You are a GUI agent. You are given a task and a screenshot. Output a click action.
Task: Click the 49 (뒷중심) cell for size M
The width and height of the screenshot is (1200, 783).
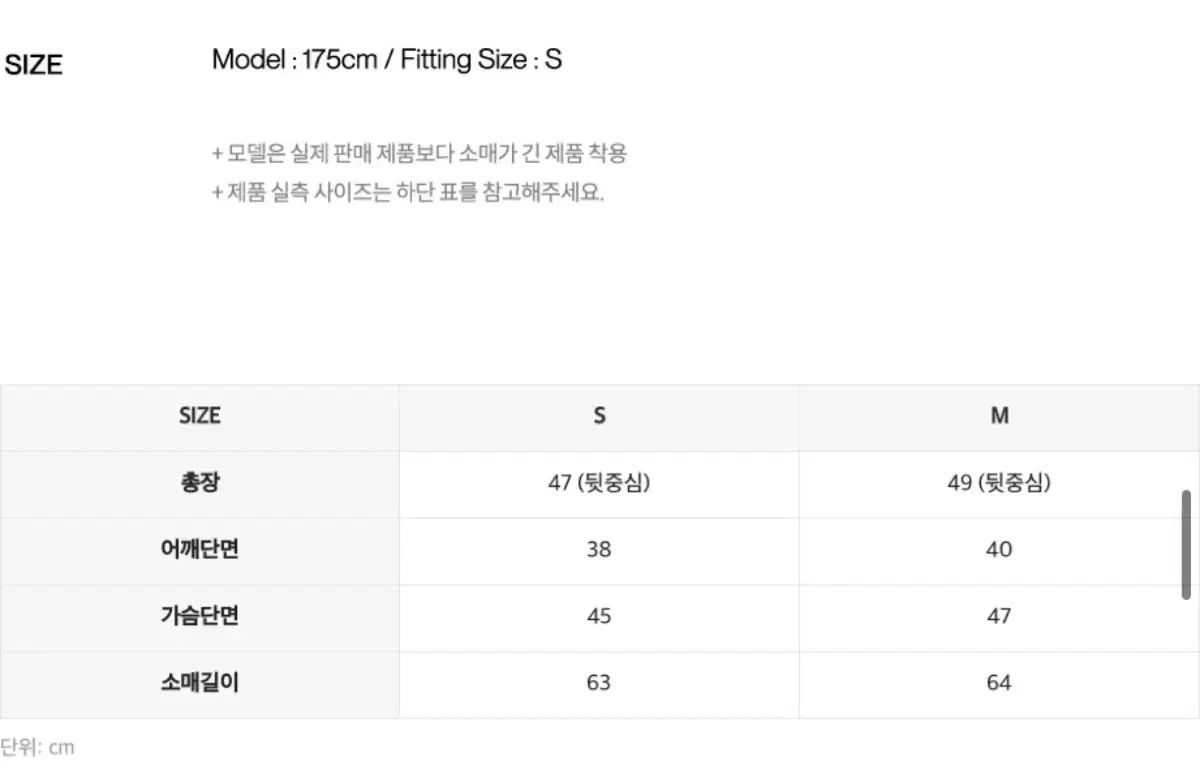coord(999,484)
